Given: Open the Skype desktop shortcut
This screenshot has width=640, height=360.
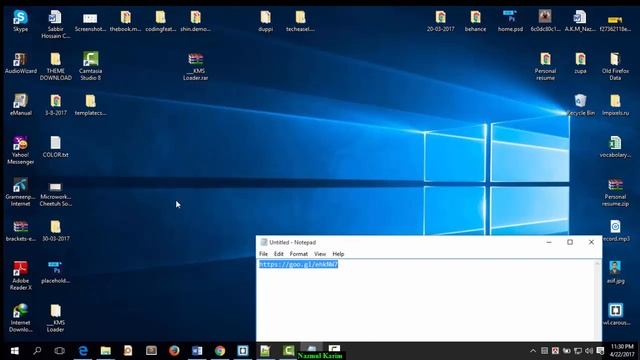Looking at the screenshot, I should [x=20, y=21].
